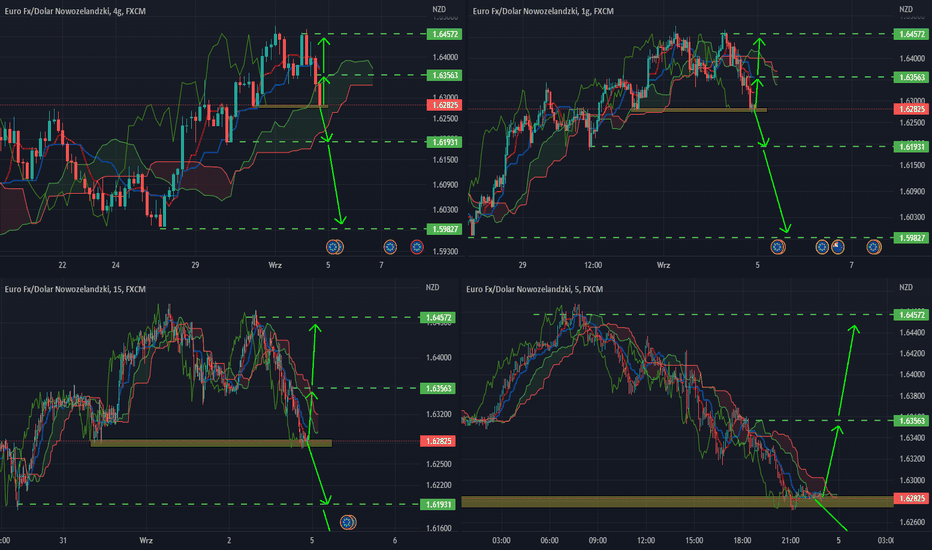This screenshot has width=932, height=550.
Task: Select the gold support zone in 5-minute chart
Action: 677,502
